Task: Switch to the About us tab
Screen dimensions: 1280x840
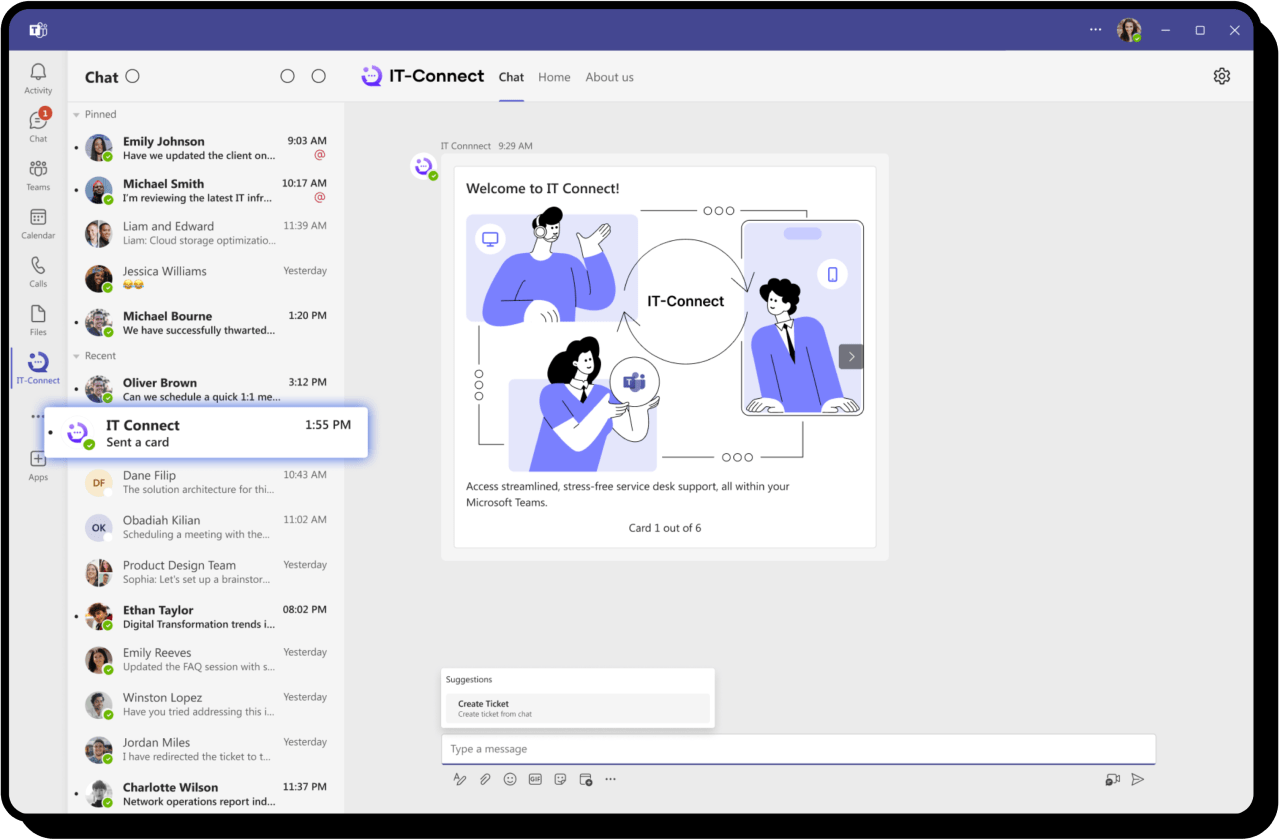Action: 609,77
